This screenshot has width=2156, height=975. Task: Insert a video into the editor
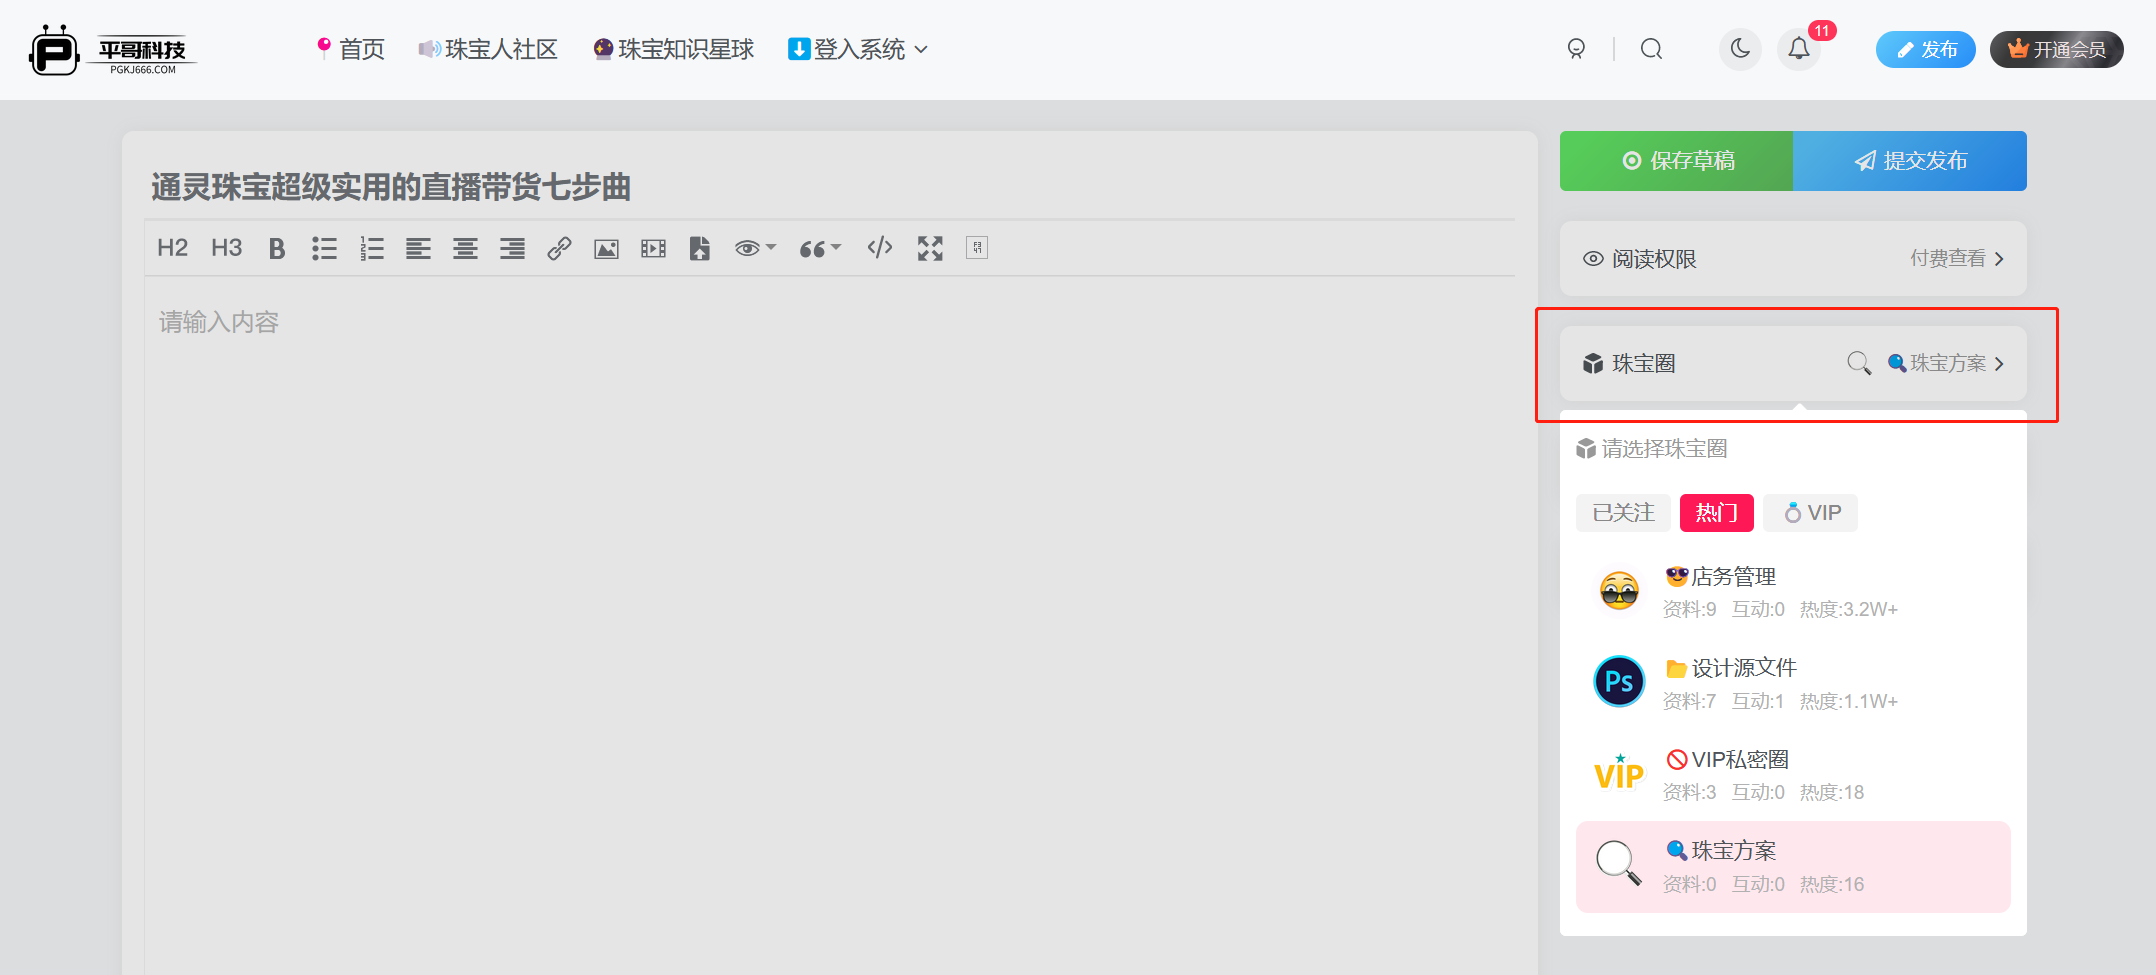click(x=653, y=248)
